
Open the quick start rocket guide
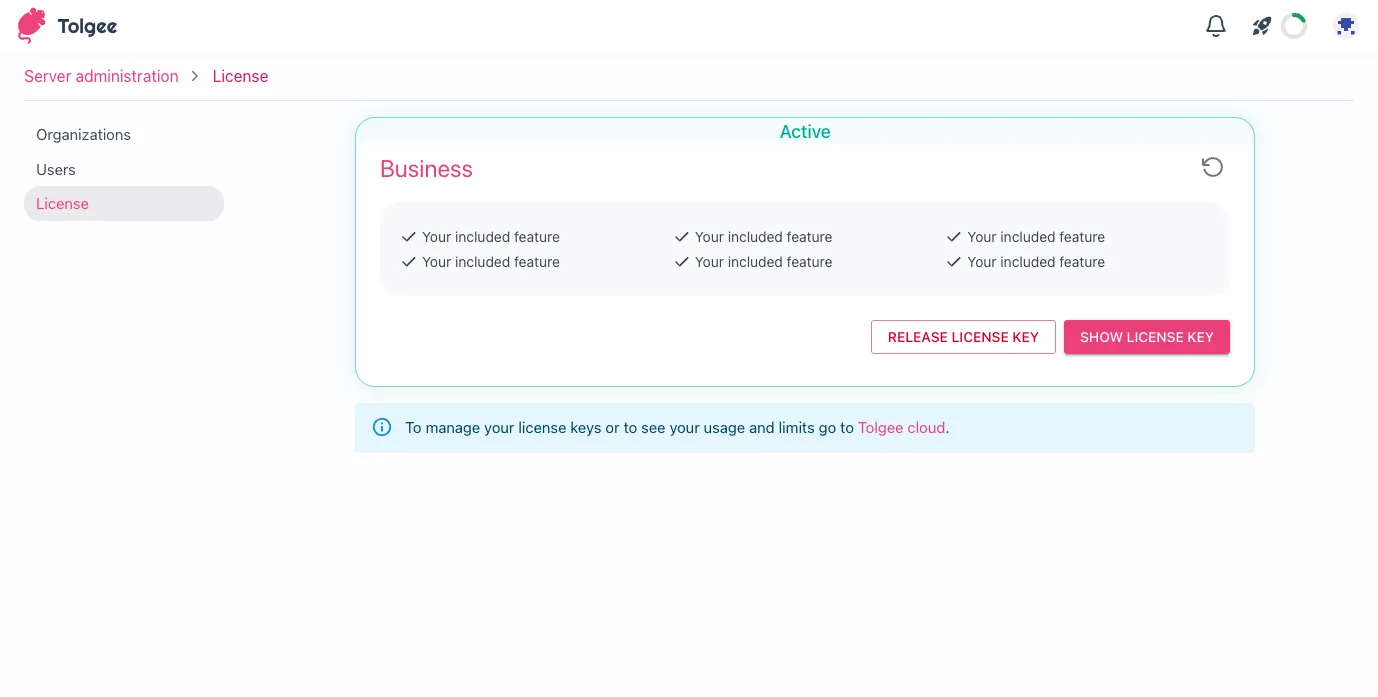(x=1261, y=26)
